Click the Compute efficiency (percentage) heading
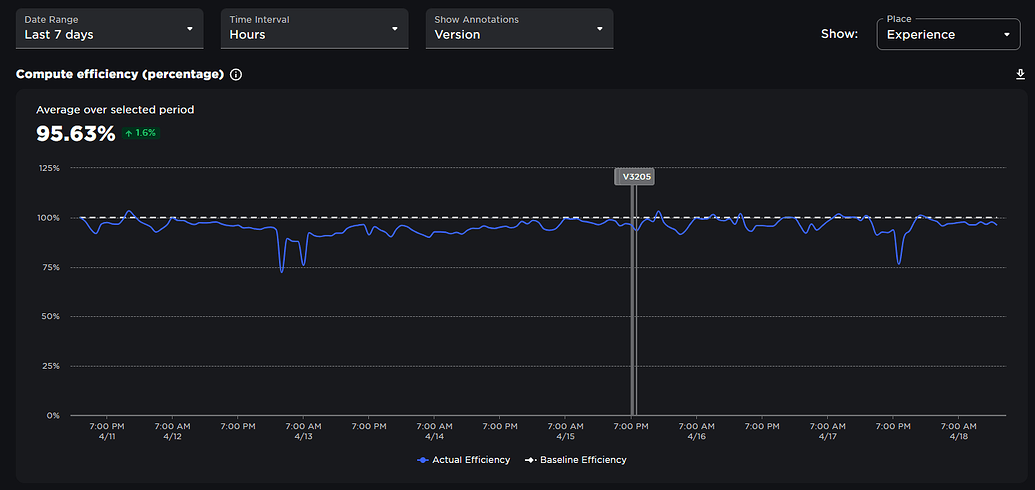Screen dimensions: 1035x490 [x=120, y=74]
